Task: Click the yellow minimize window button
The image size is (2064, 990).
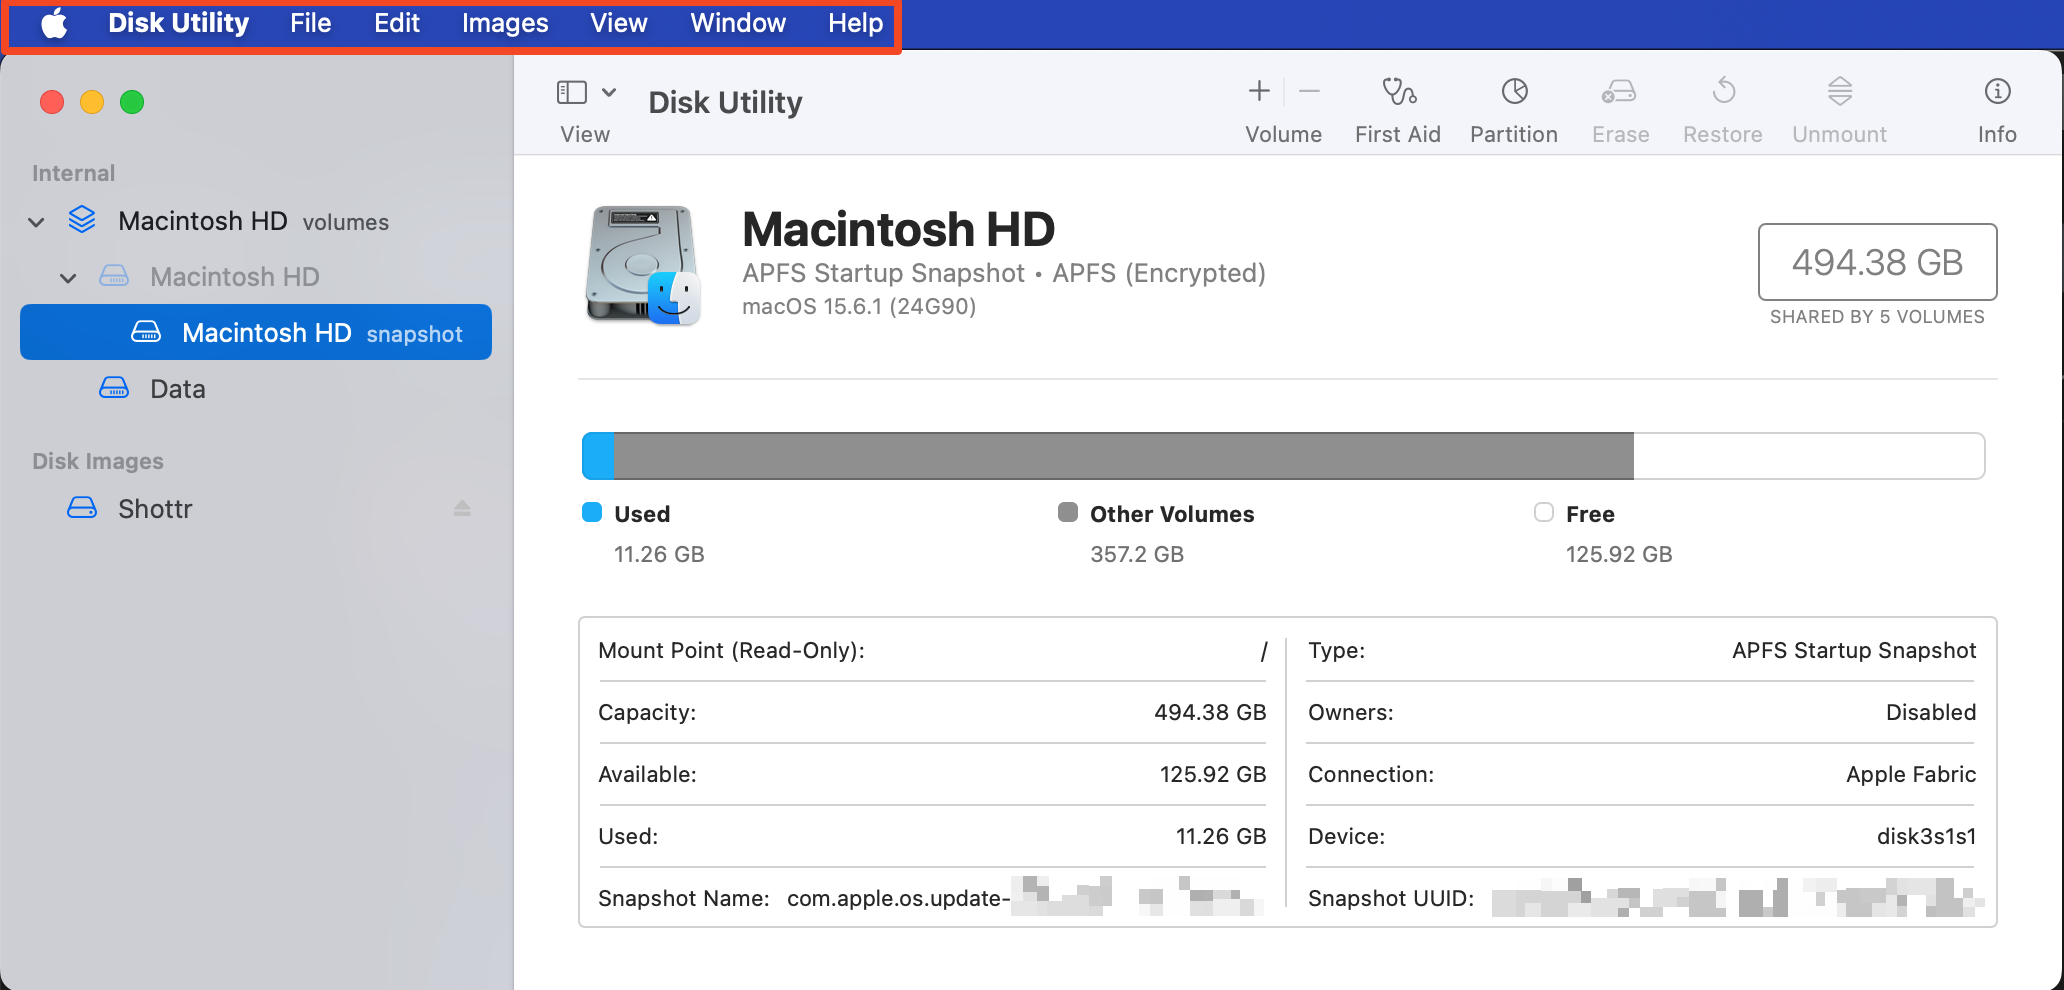Action: tap(92, 102)
